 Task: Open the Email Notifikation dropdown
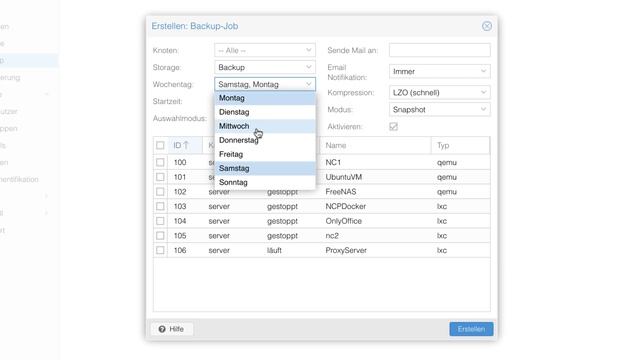click(440, 71)
